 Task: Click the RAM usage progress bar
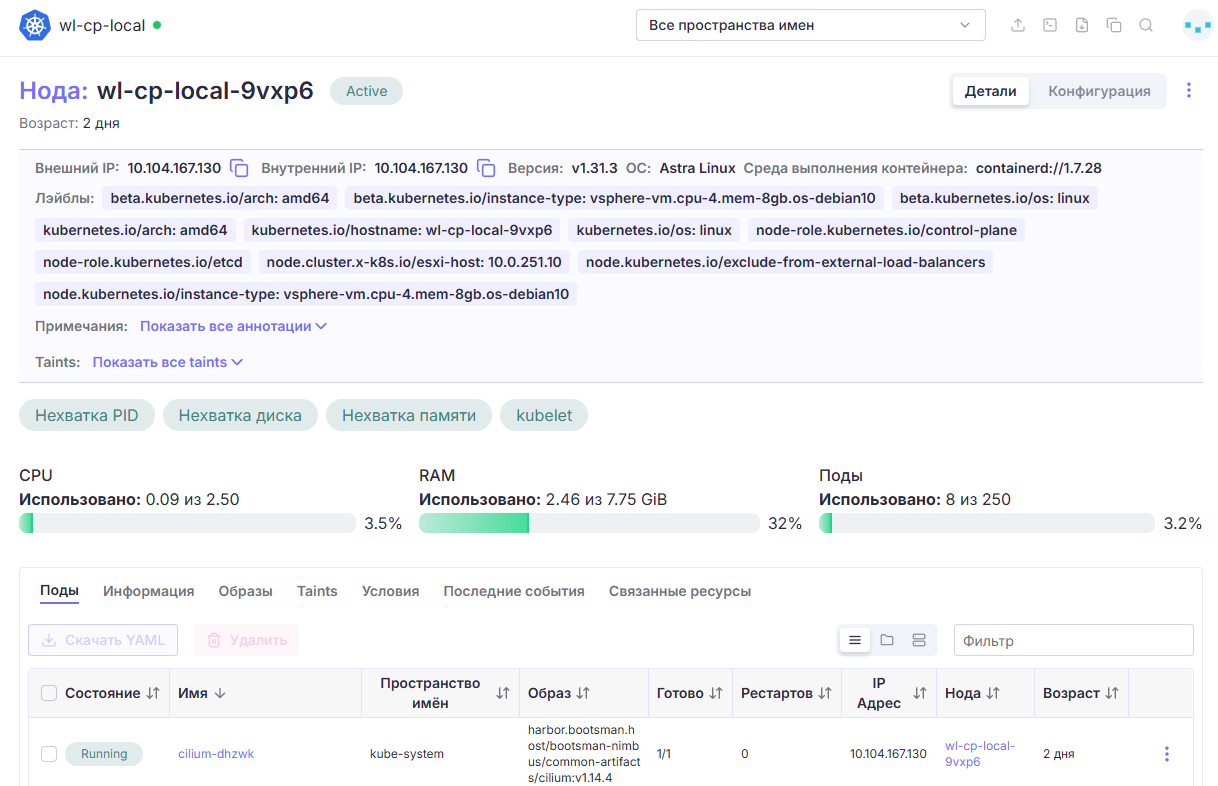click(589, 523)
